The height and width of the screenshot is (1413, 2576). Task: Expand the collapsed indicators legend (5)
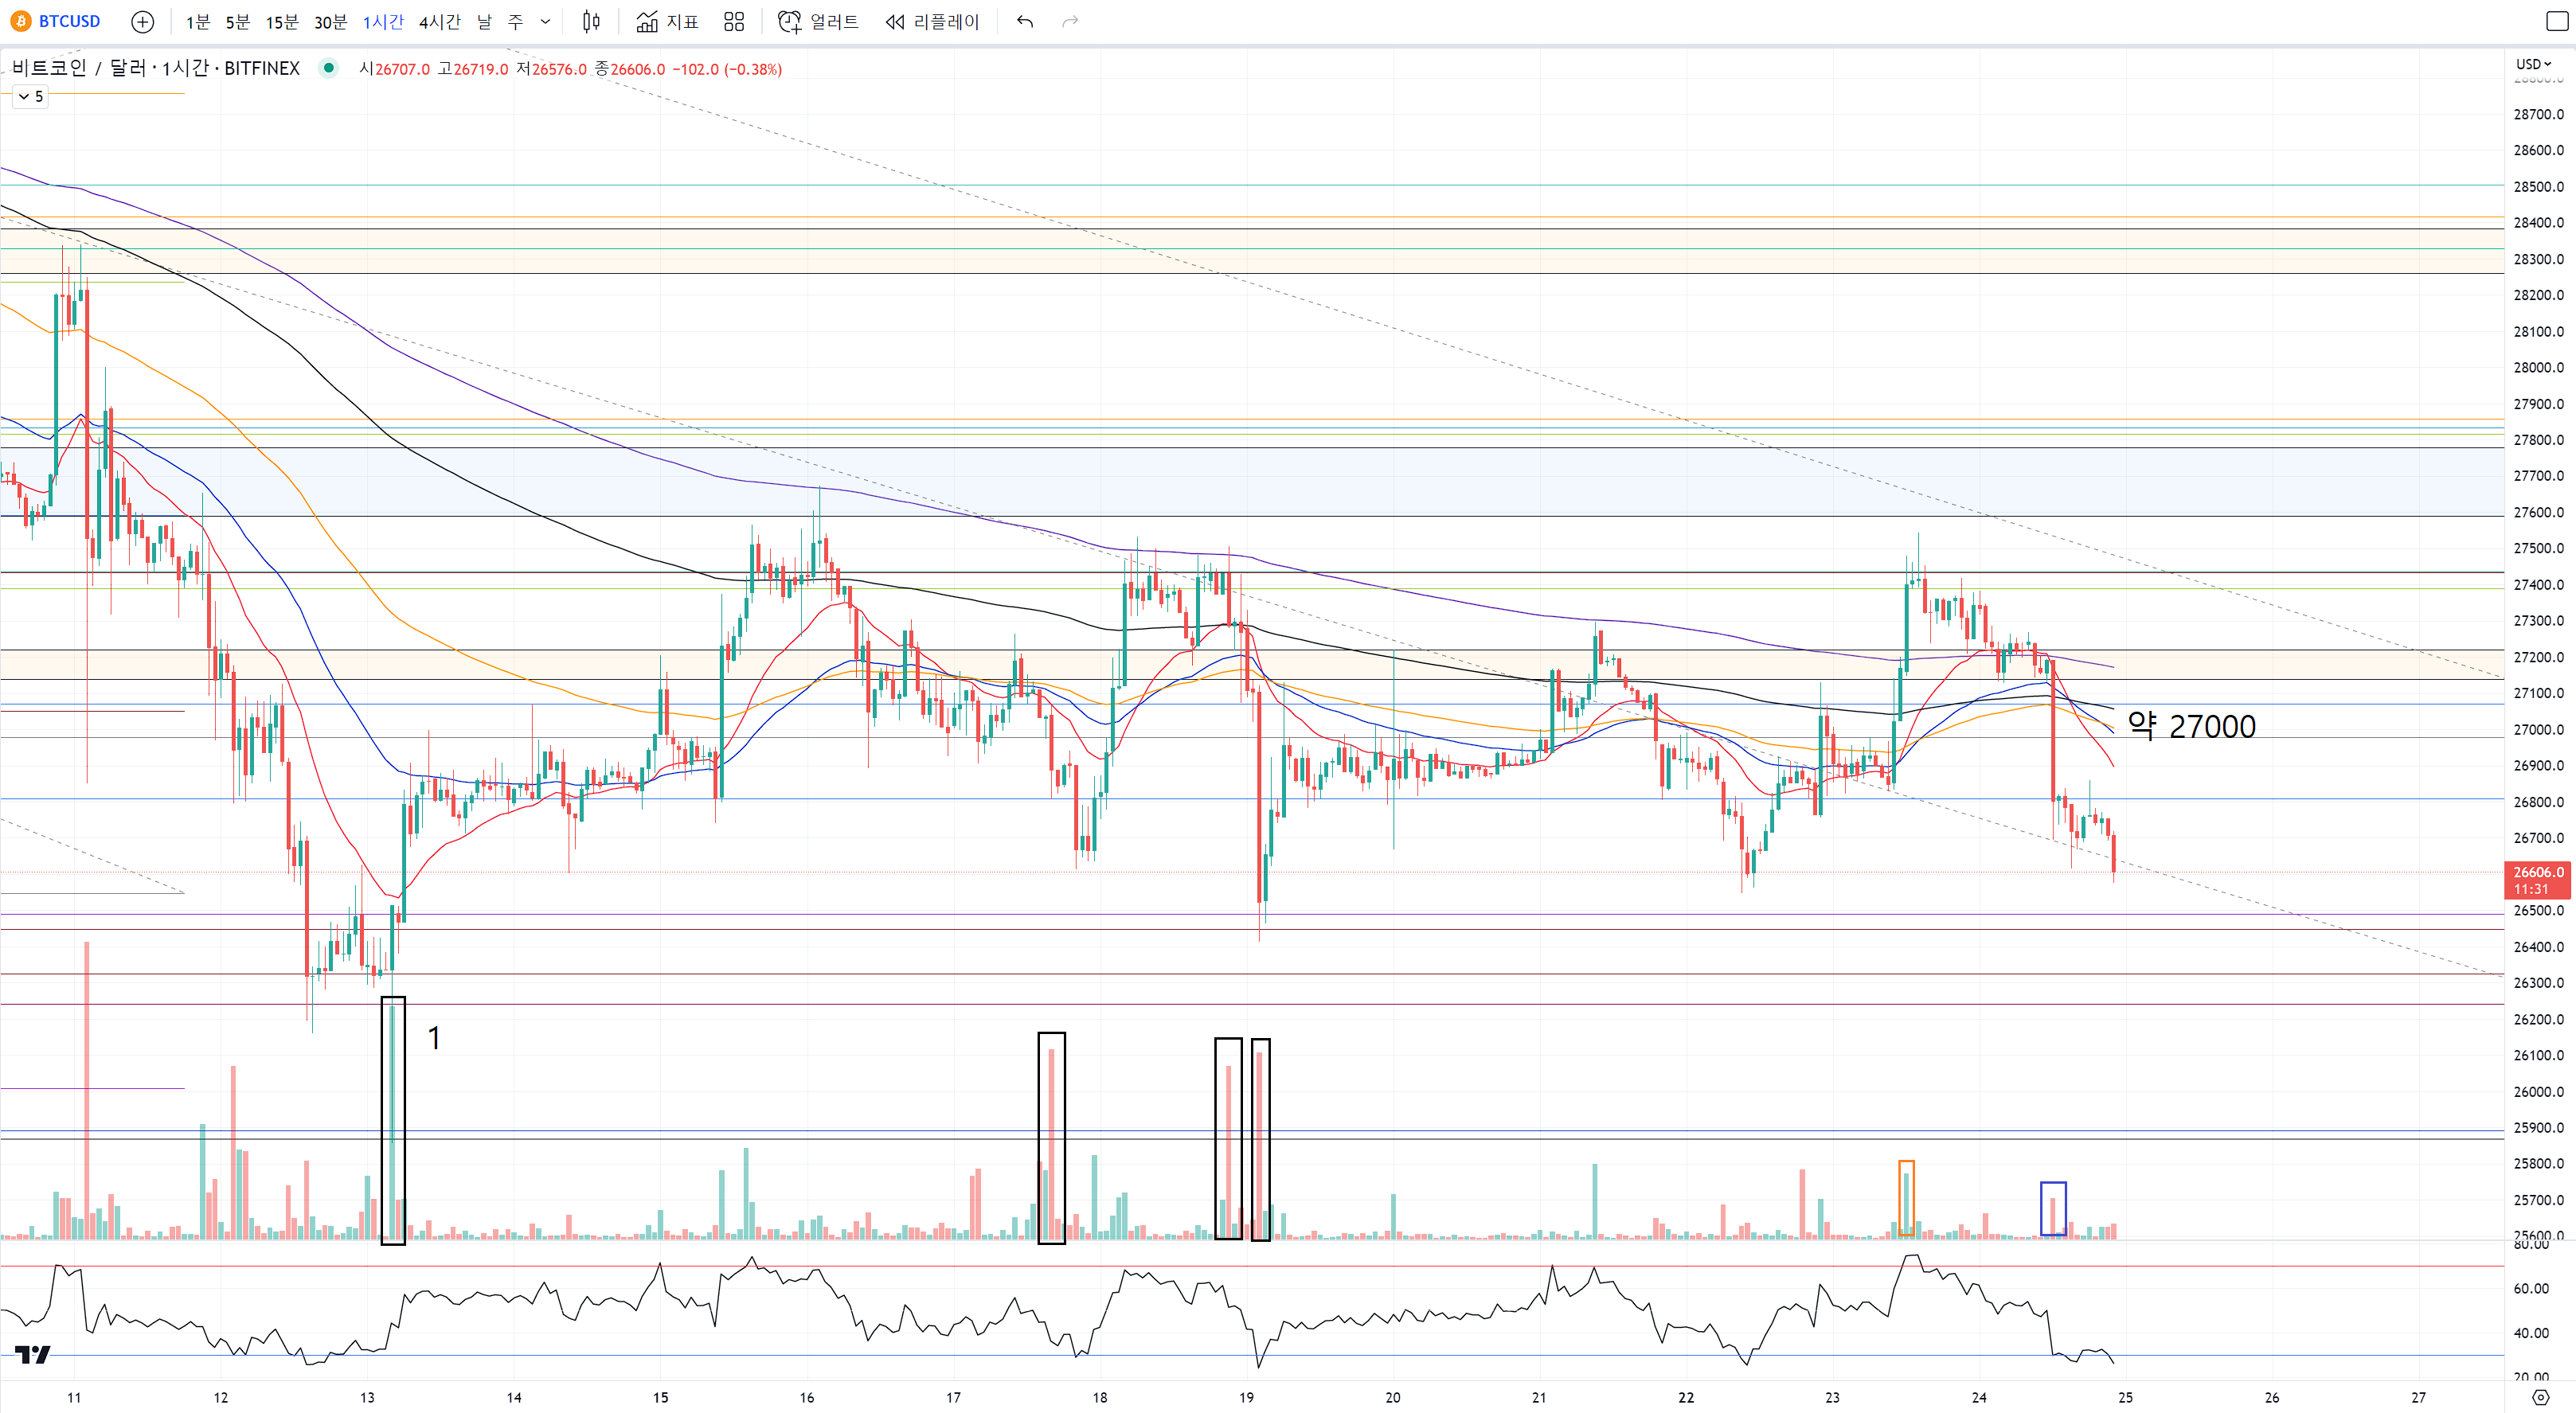(30, 97)
